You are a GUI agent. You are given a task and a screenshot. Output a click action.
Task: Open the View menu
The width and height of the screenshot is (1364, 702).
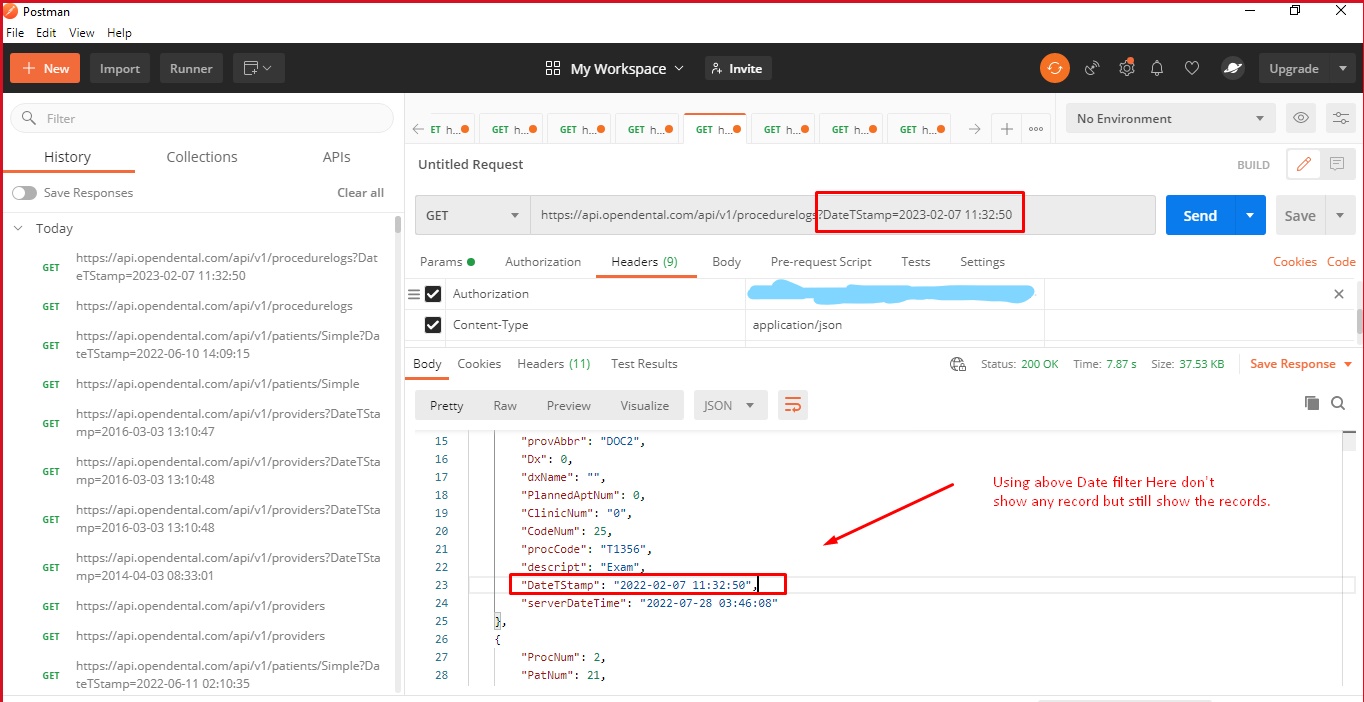(82, 33)
